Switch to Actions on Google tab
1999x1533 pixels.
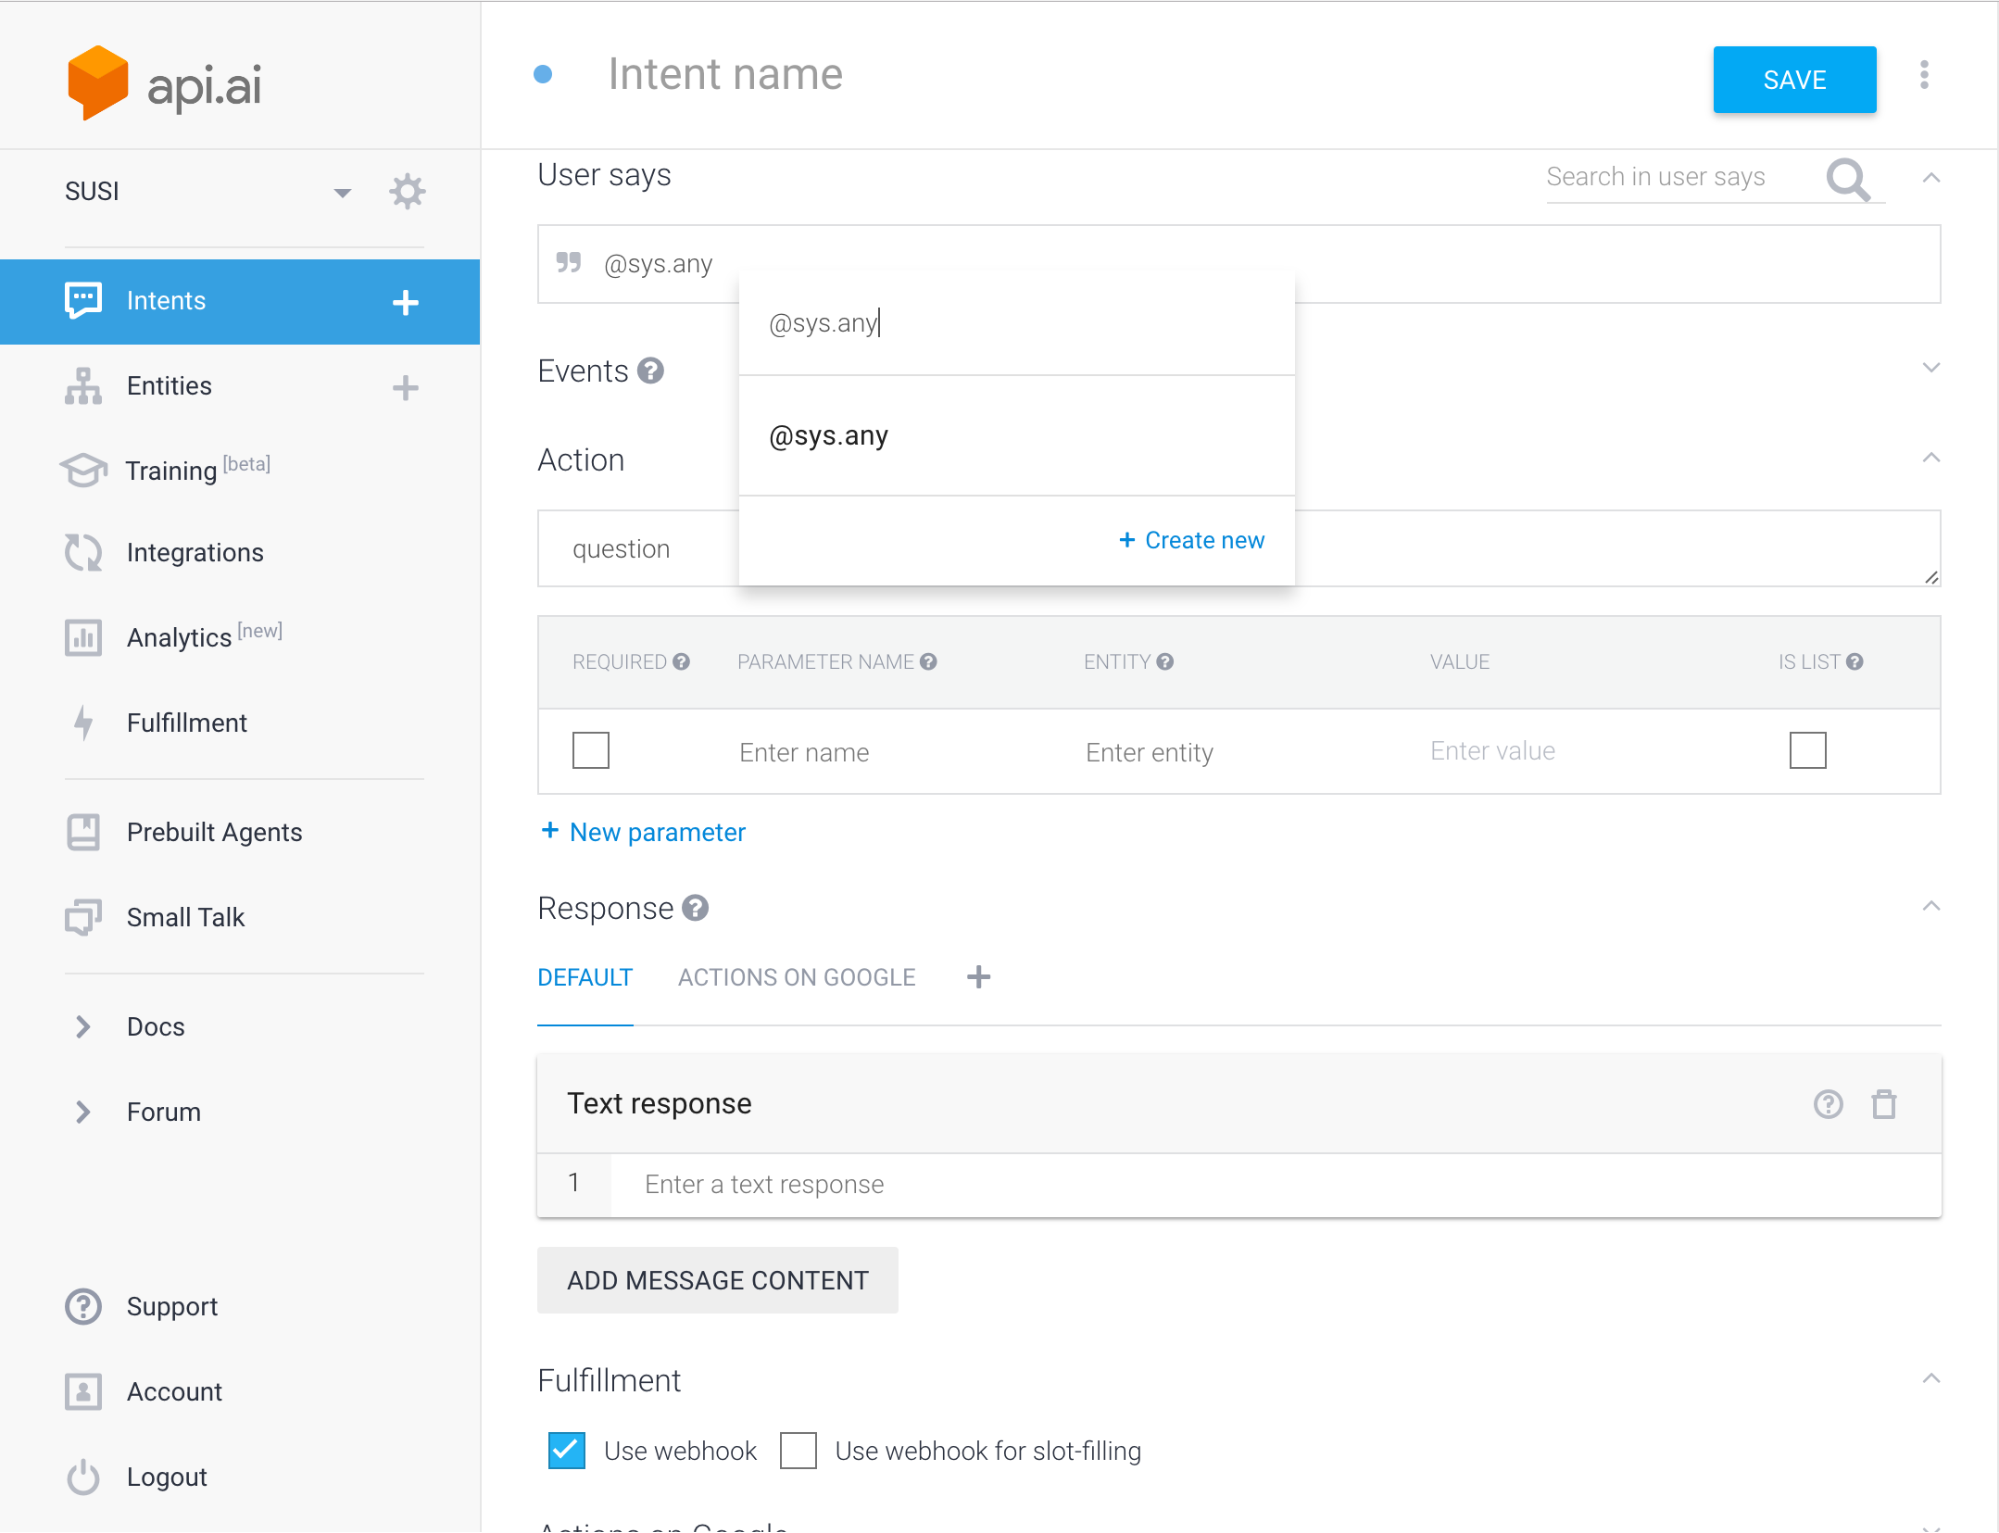(796, 977)
